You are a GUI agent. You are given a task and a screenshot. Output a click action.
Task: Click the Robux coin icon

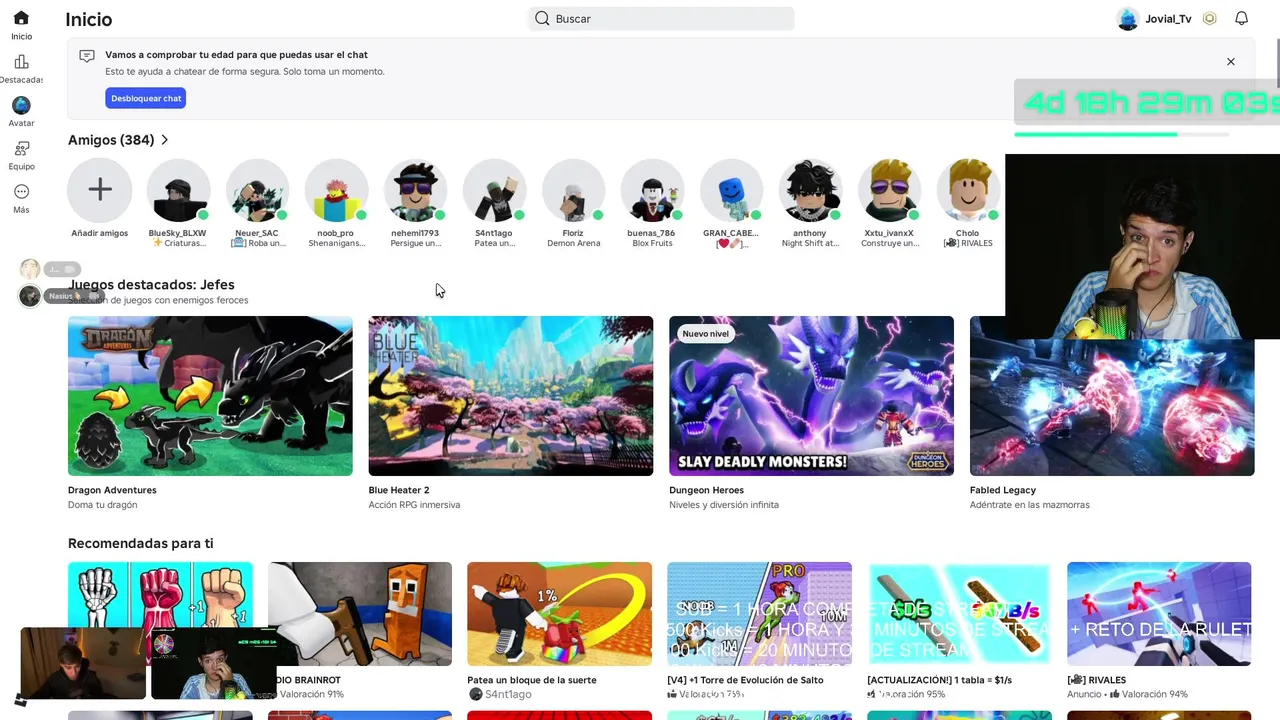[1210, 18]
